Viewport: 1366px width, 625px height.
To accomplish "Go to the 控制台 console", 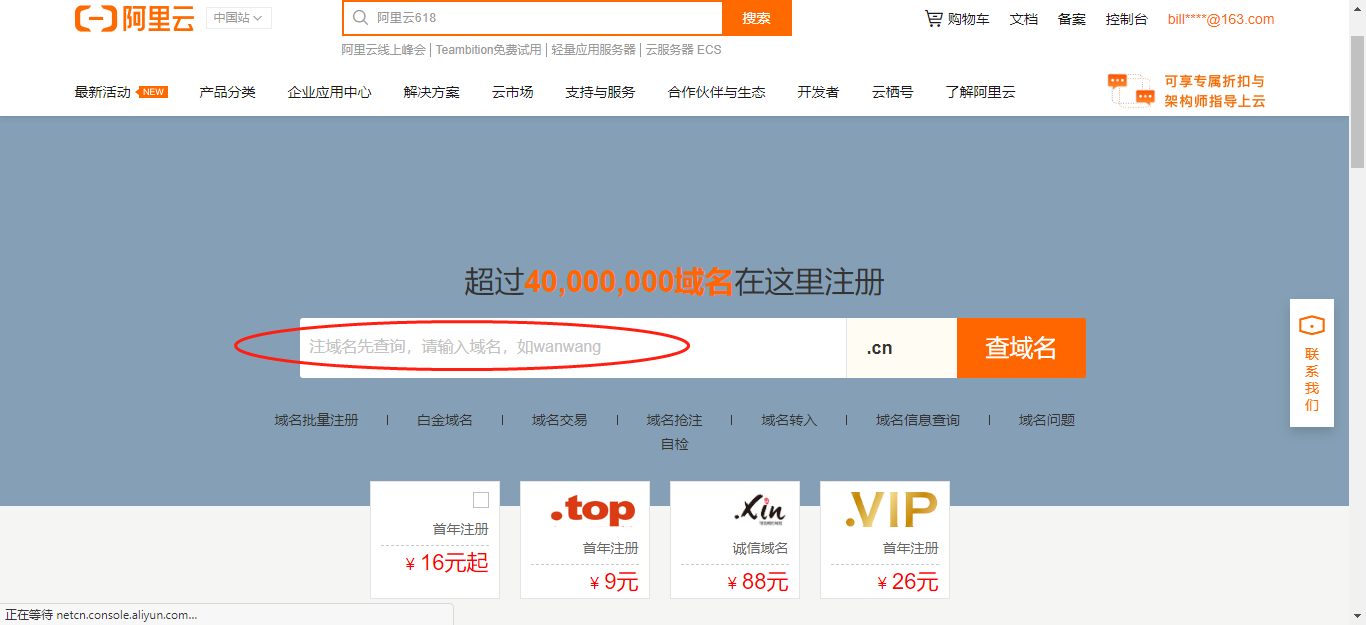I will point(1127,19).
